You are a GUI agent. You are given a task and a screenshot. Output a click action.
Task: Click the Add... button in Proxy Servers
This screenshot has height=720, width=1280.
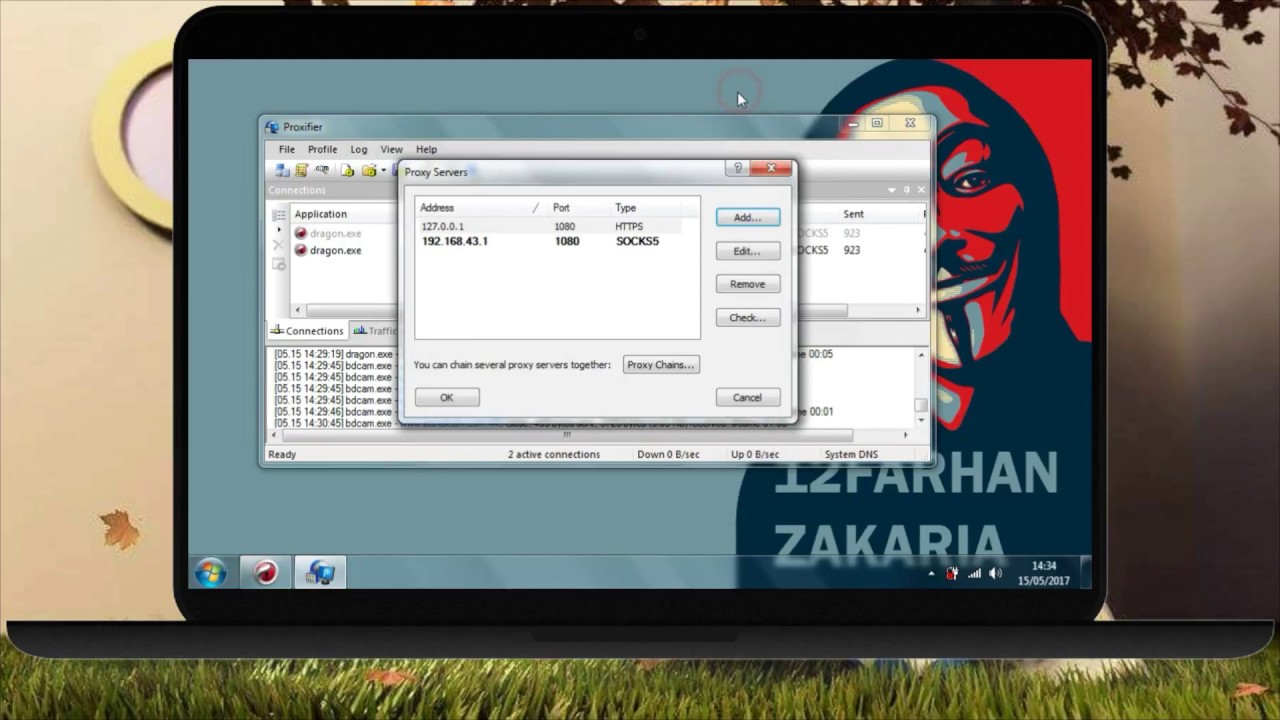tap(747, 217)
